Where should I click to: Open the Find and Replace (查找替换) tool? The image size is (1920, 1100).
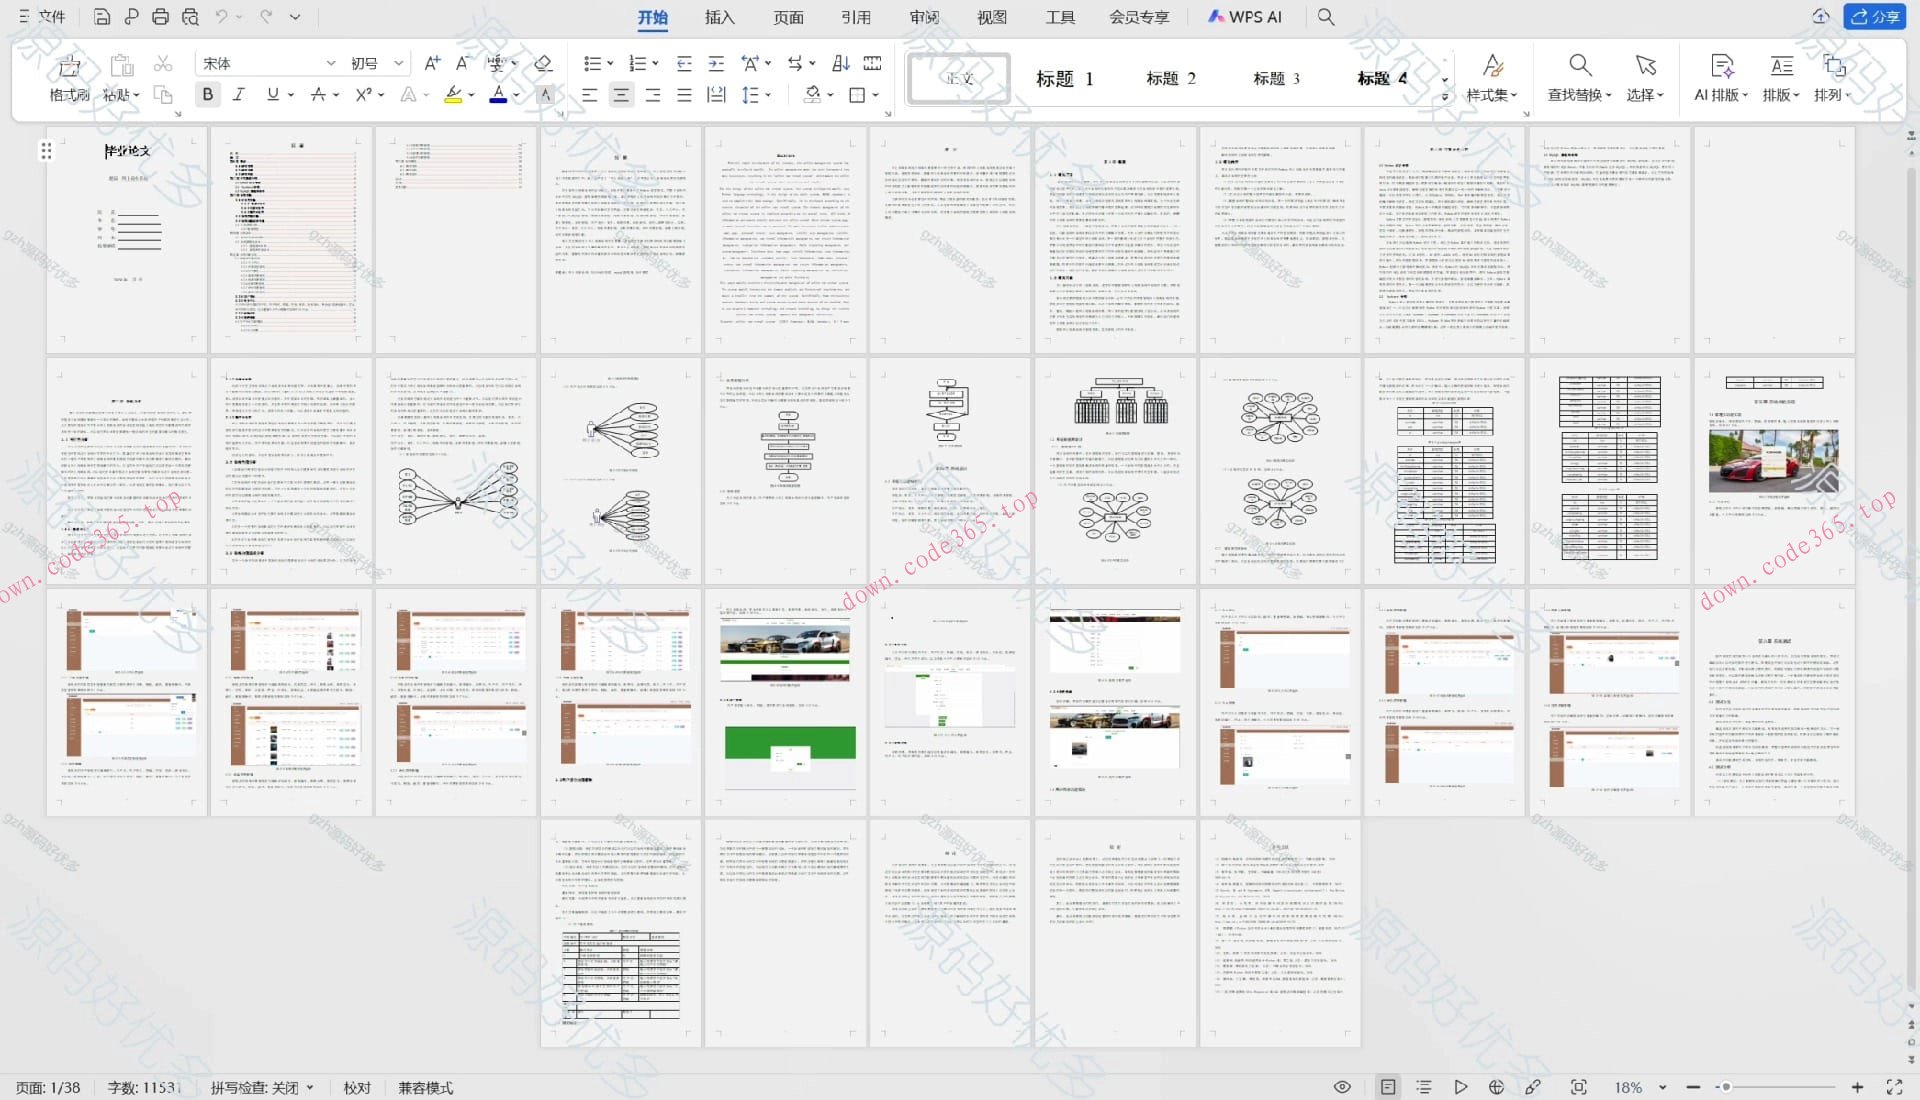(1579, 77)
